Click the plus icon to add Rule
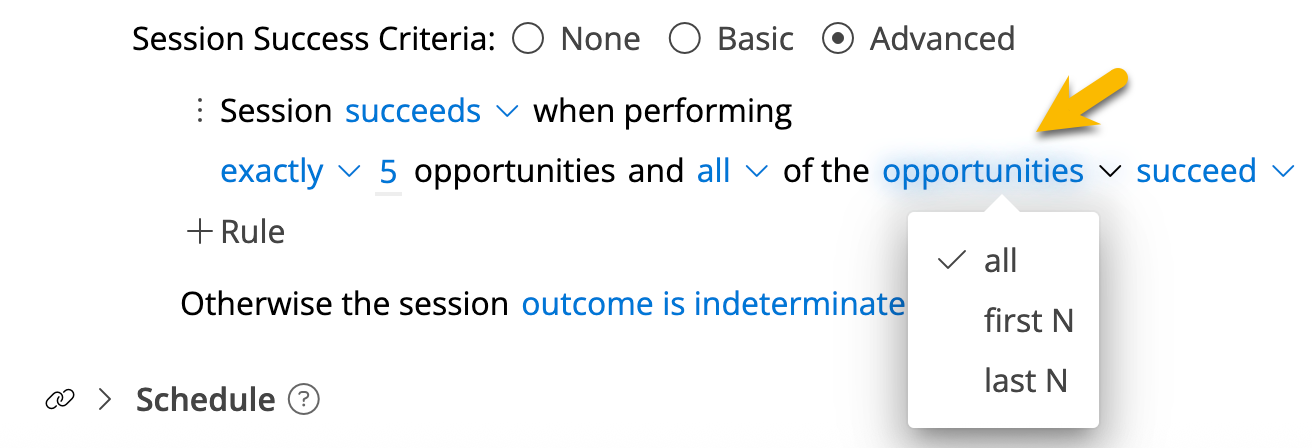 click(x=201, y=232)
